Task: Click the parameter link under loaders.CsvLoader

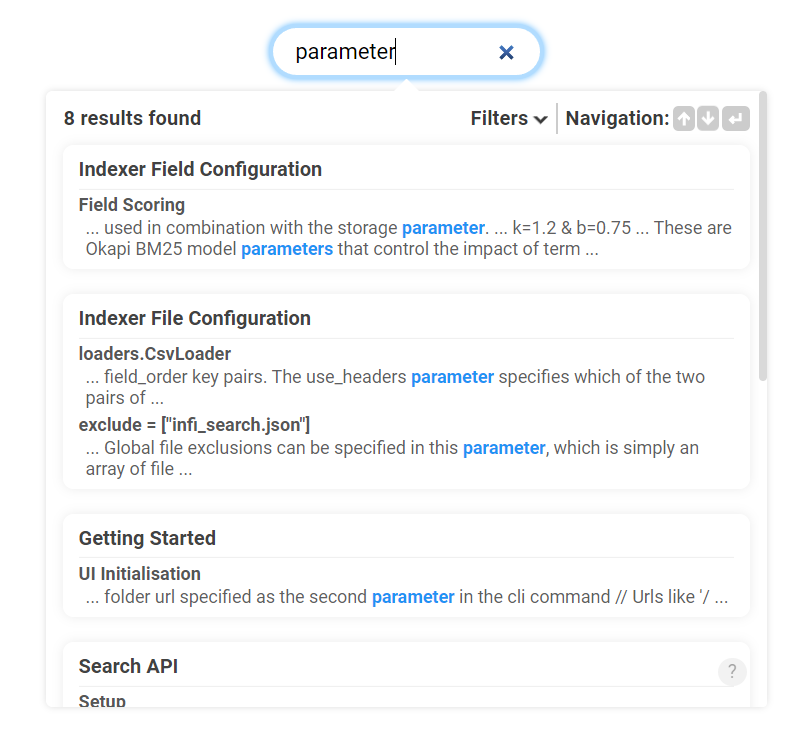Action: point(452,377)
